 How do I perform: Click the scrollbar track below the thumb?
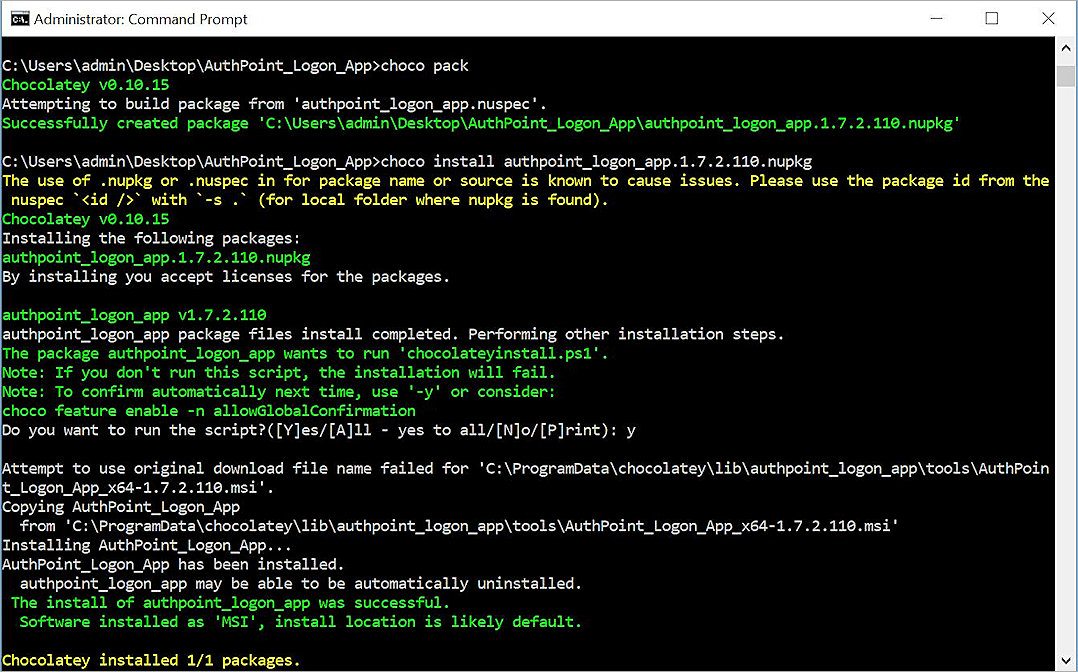click(1063, 350)
